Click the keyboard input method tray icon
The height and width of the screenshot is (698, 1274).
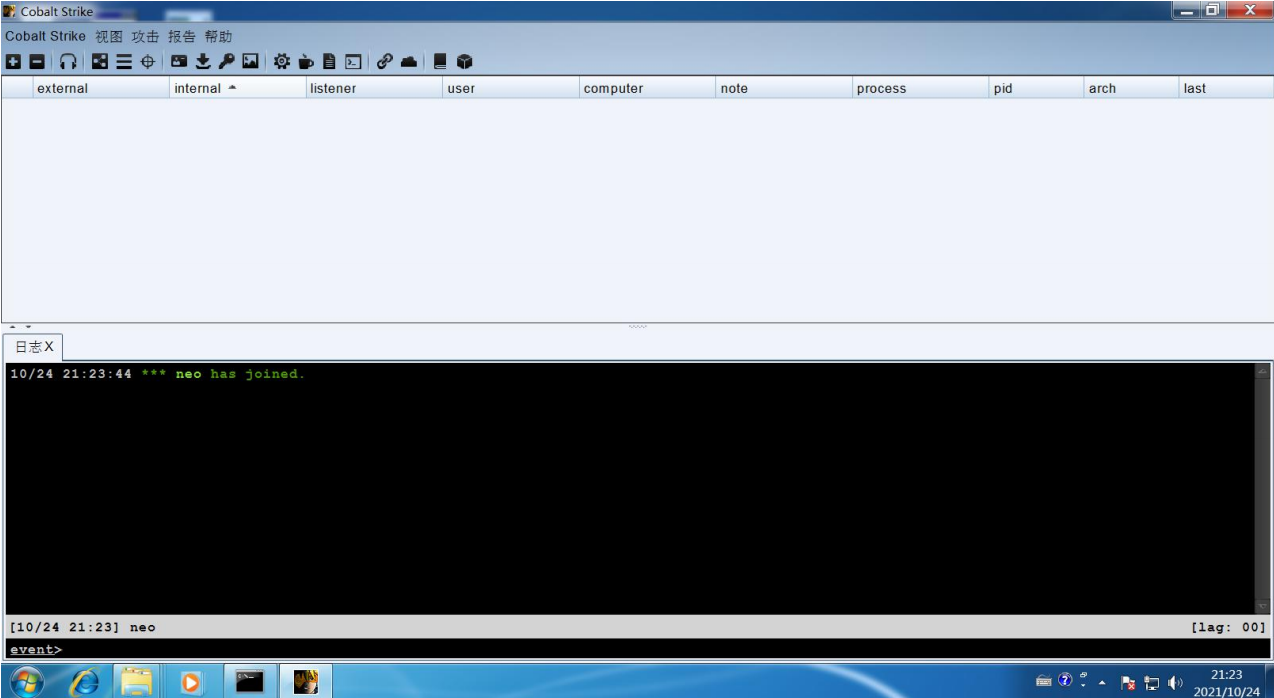click(x=1044, y=681)
